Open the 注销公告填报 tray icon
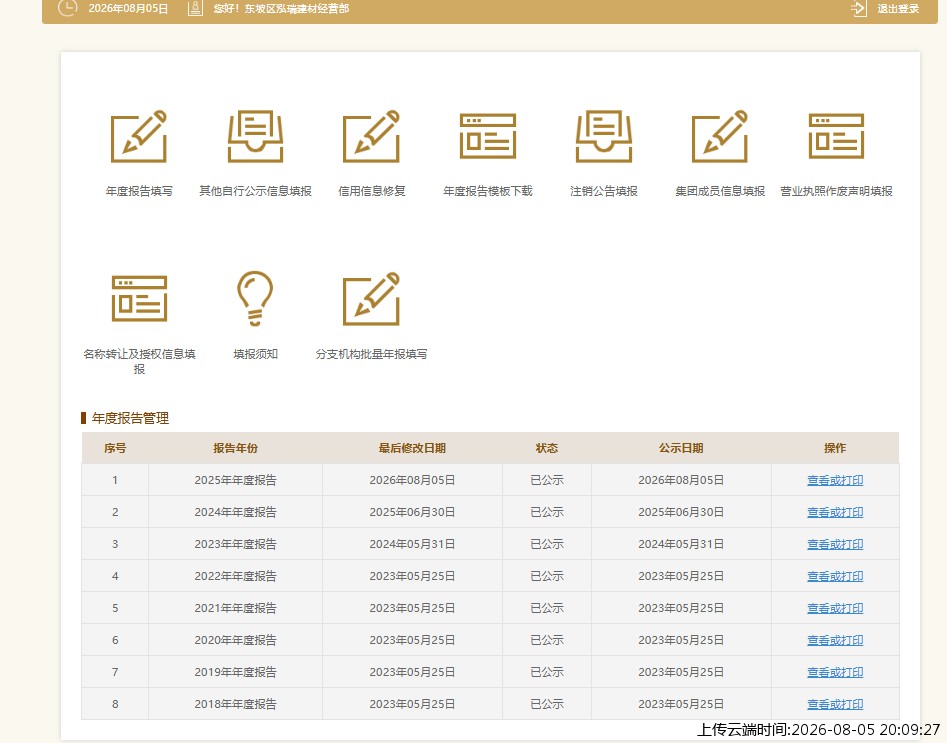 click(603, 137)
